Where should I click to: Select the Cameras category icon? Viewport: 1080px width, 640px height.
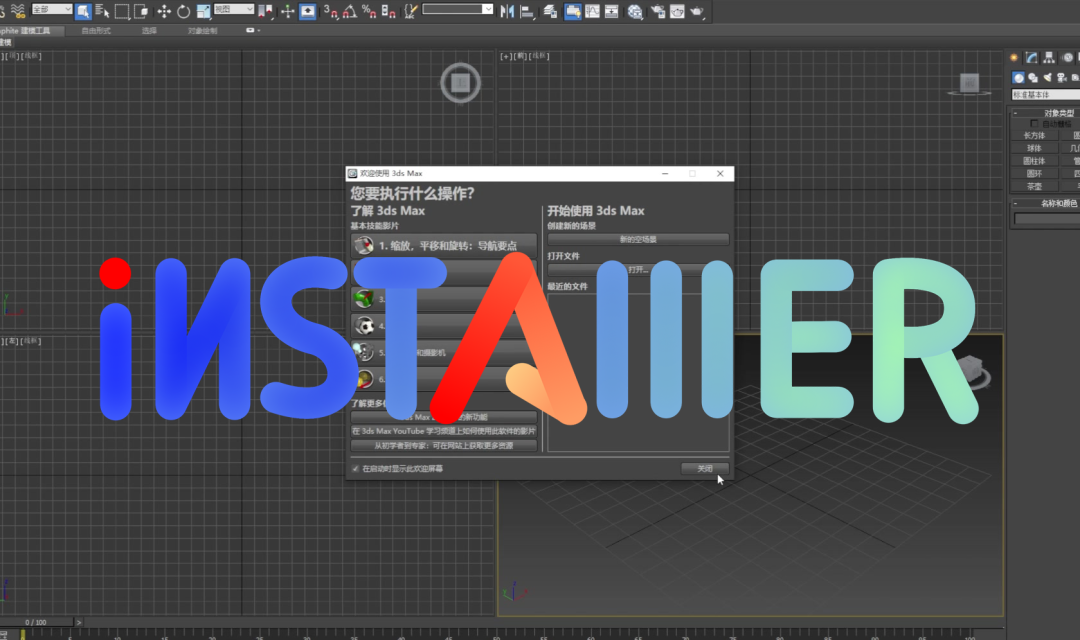click(x=1061, y=78)
